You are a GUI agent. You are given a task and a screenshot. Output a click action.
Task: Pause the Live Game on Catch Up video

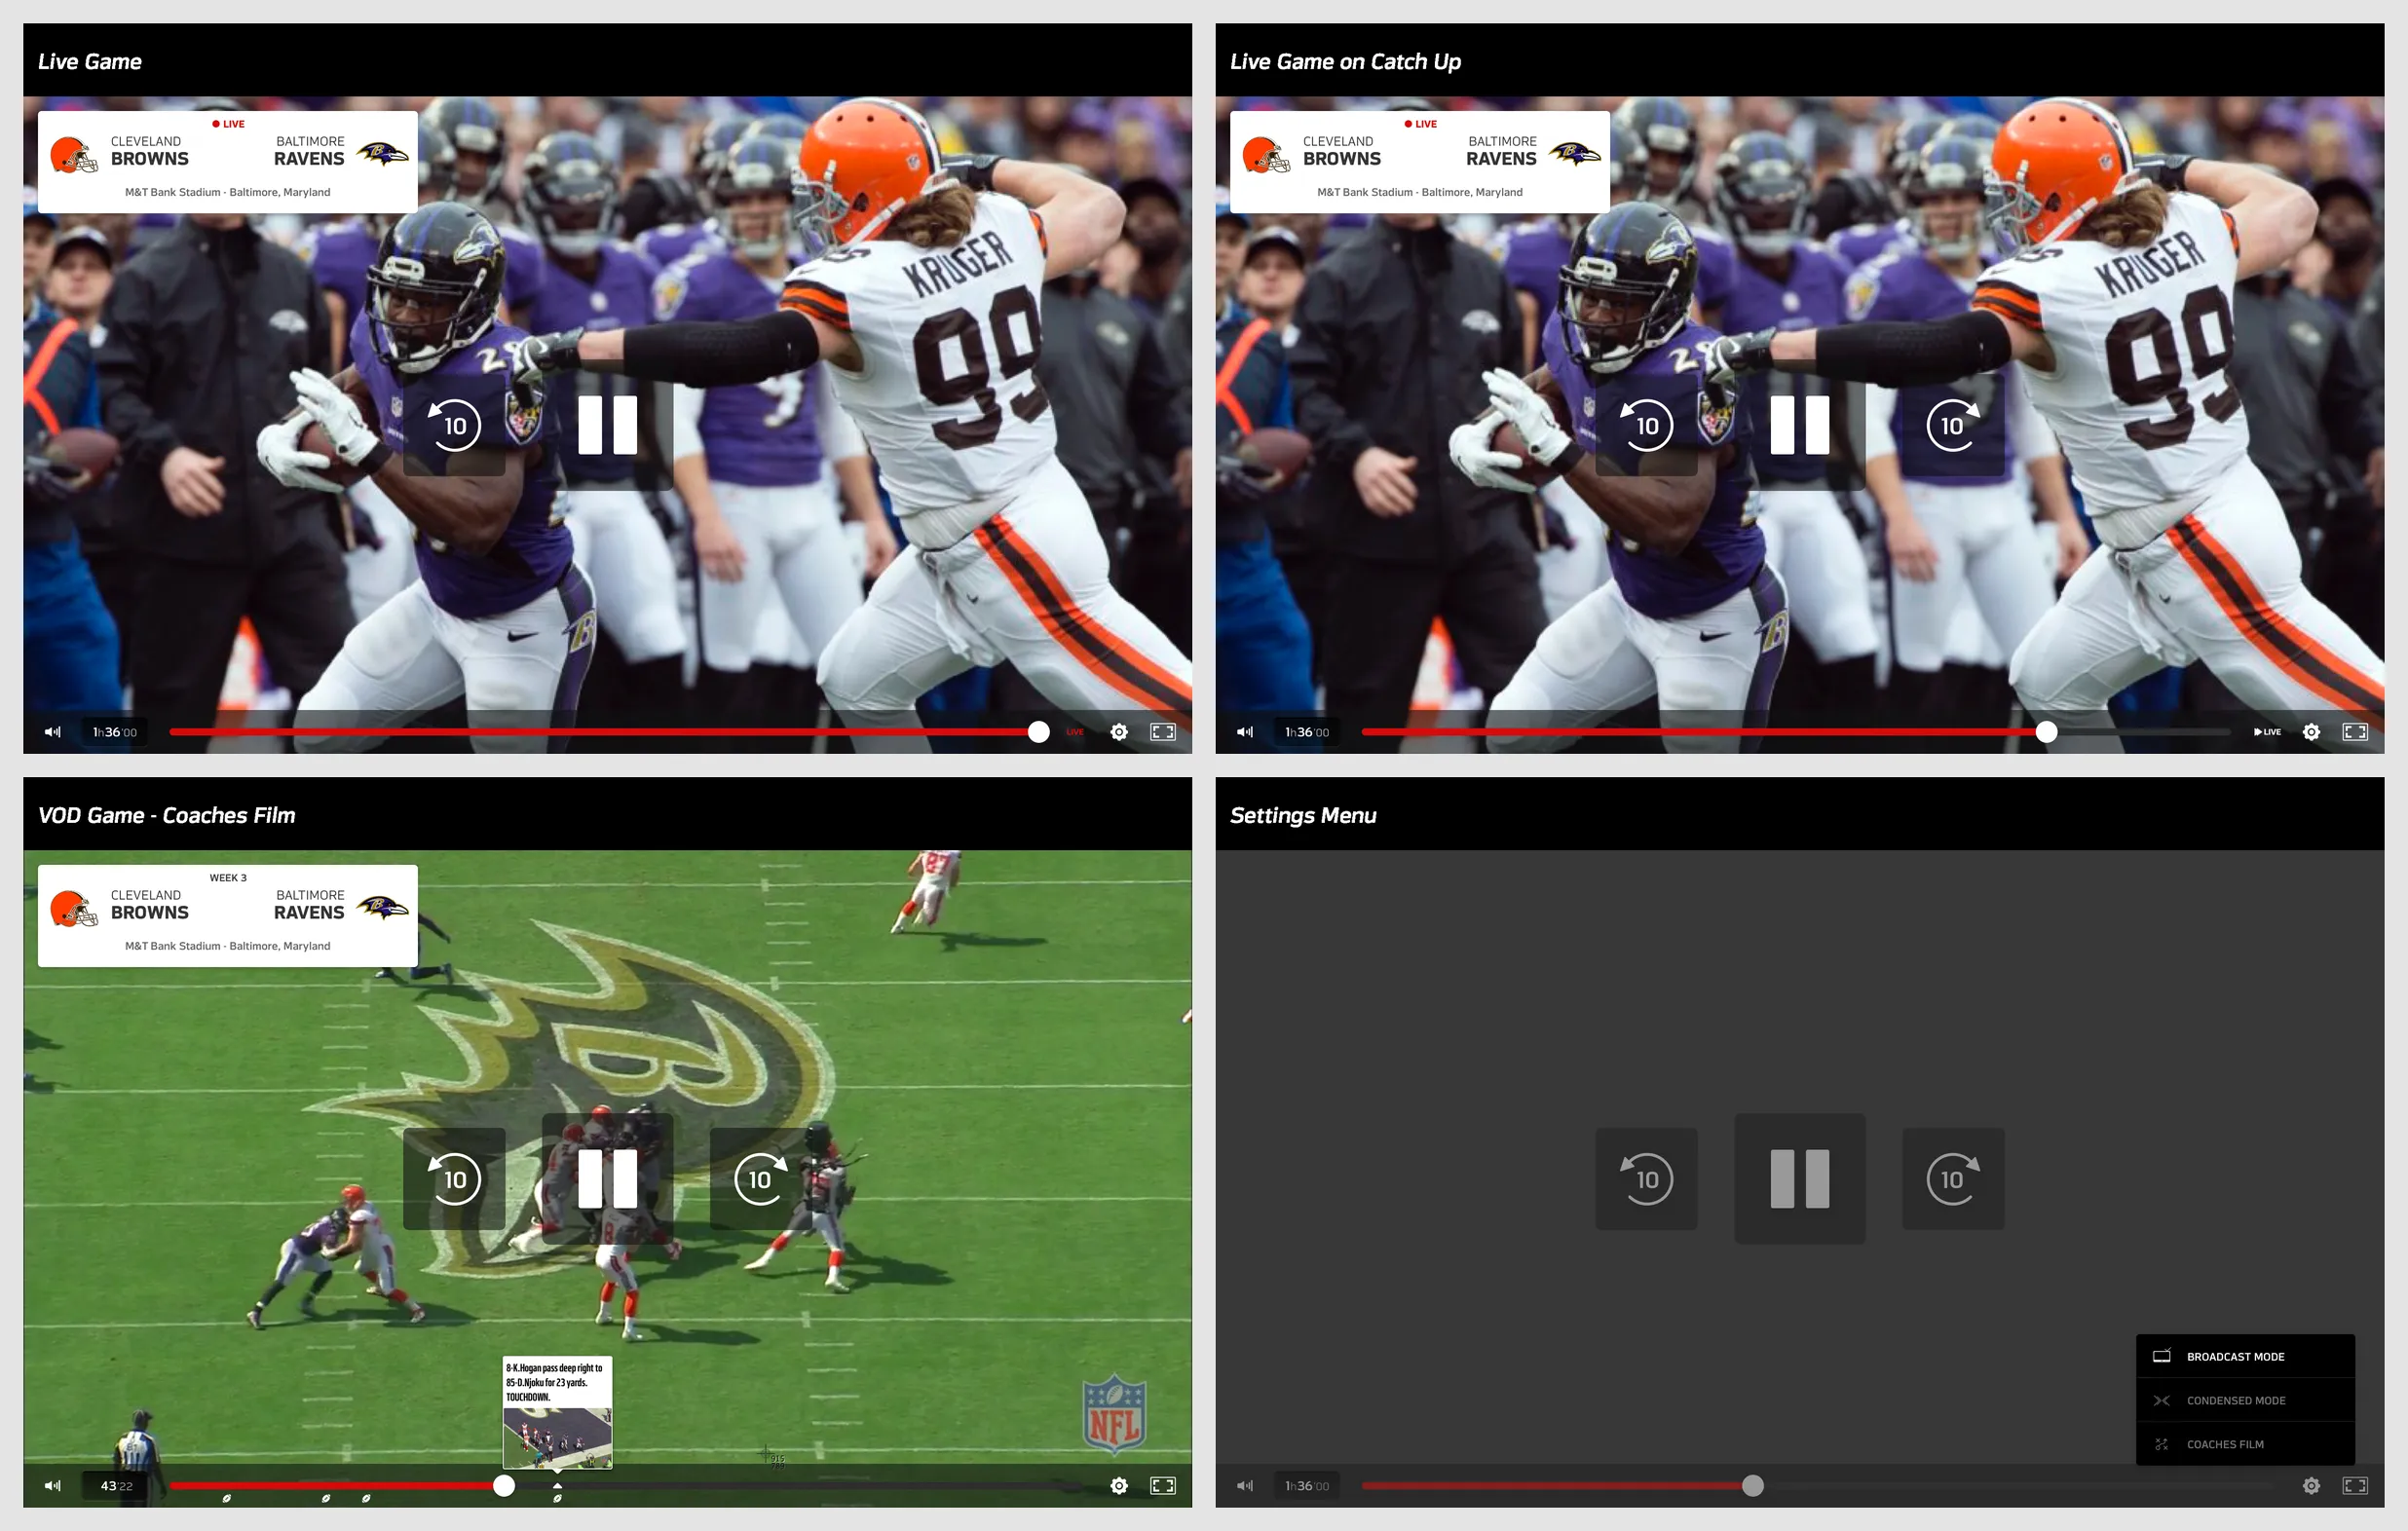tap(1799, 425)
